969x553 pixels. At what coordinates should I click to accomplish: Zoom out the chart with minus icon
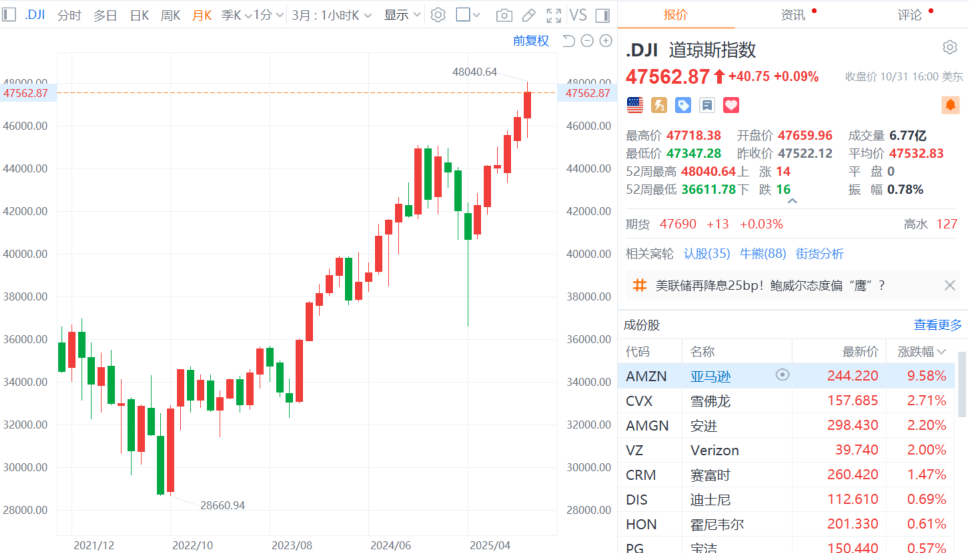[x=587, y=41]
